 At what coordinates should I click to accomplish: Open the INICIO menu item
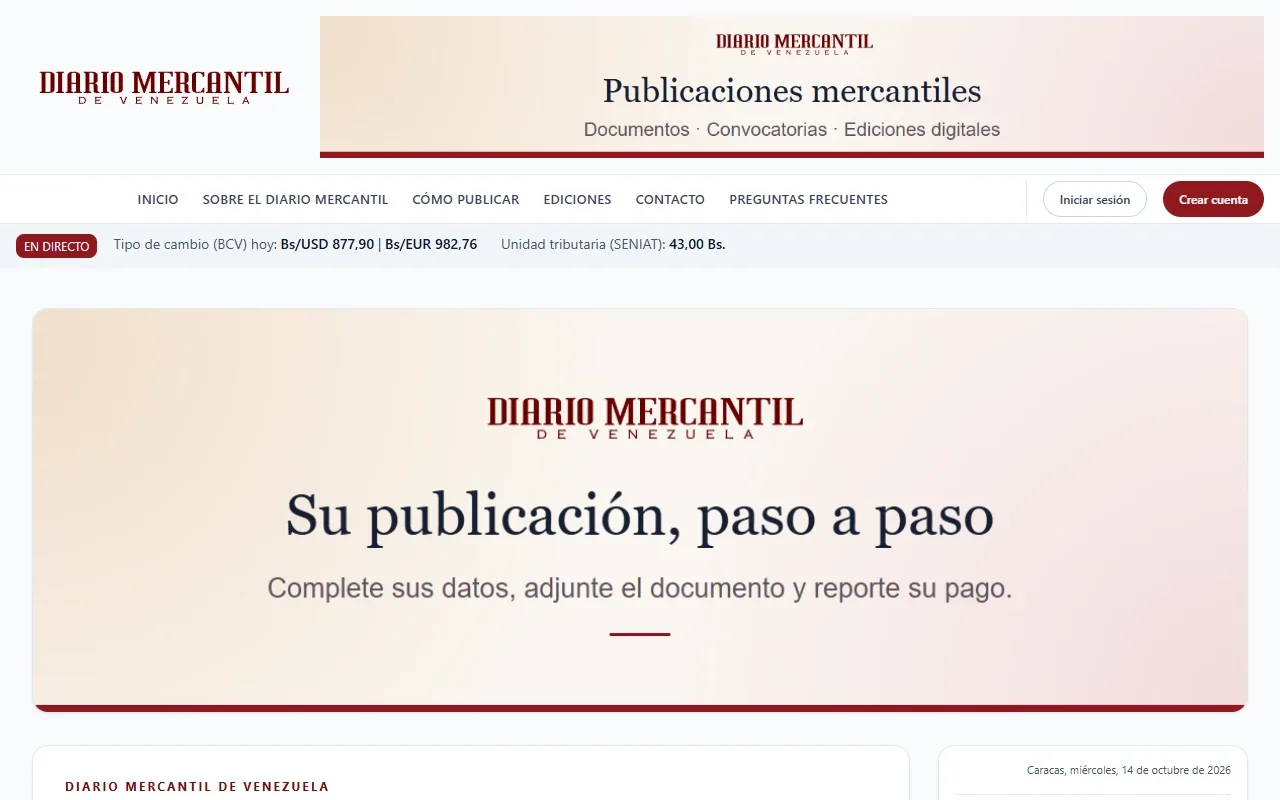tap(158, 200)
